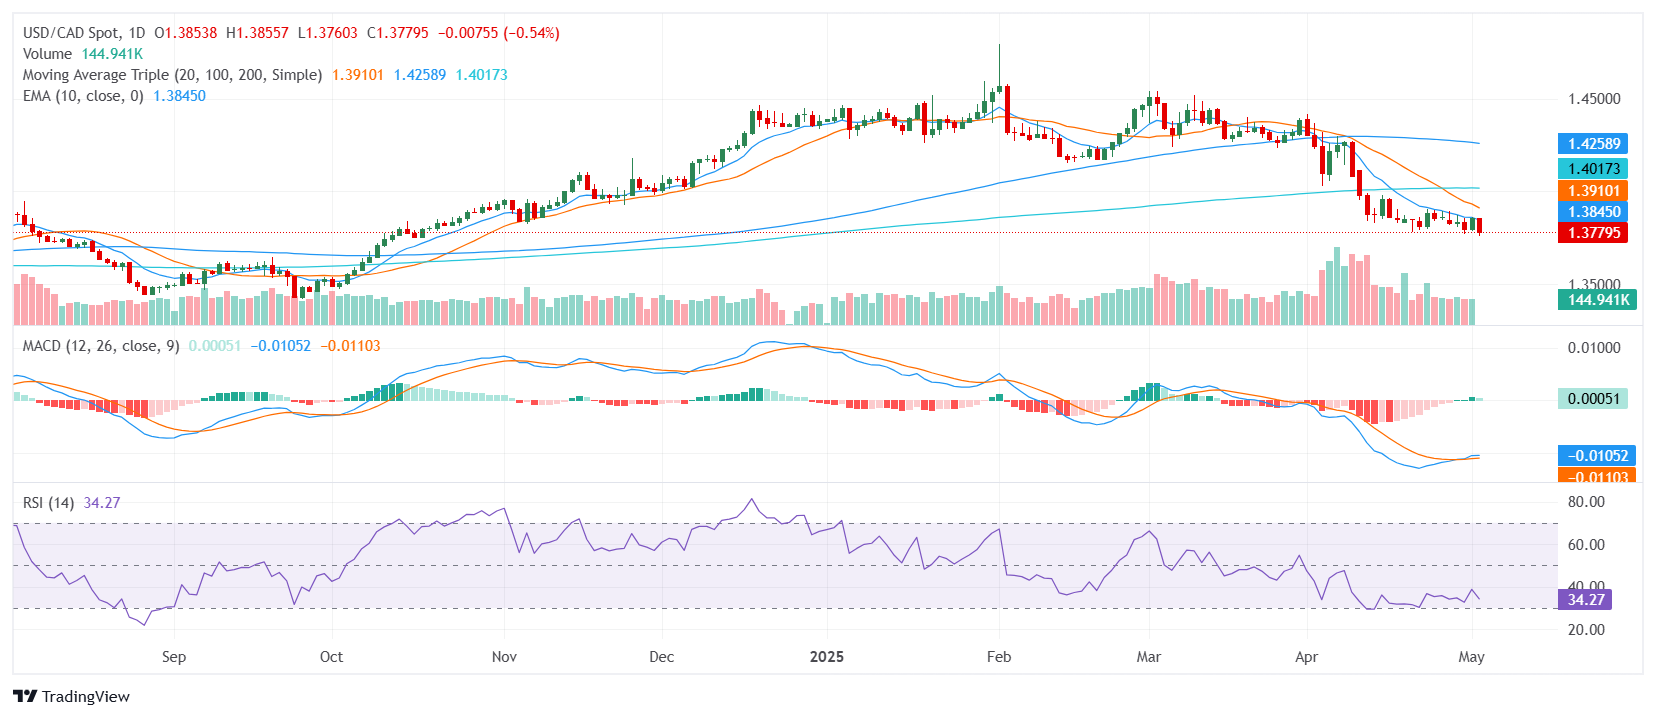Click the red -0.54% change value
This screenshot has height=718, width=1656.
531,33
